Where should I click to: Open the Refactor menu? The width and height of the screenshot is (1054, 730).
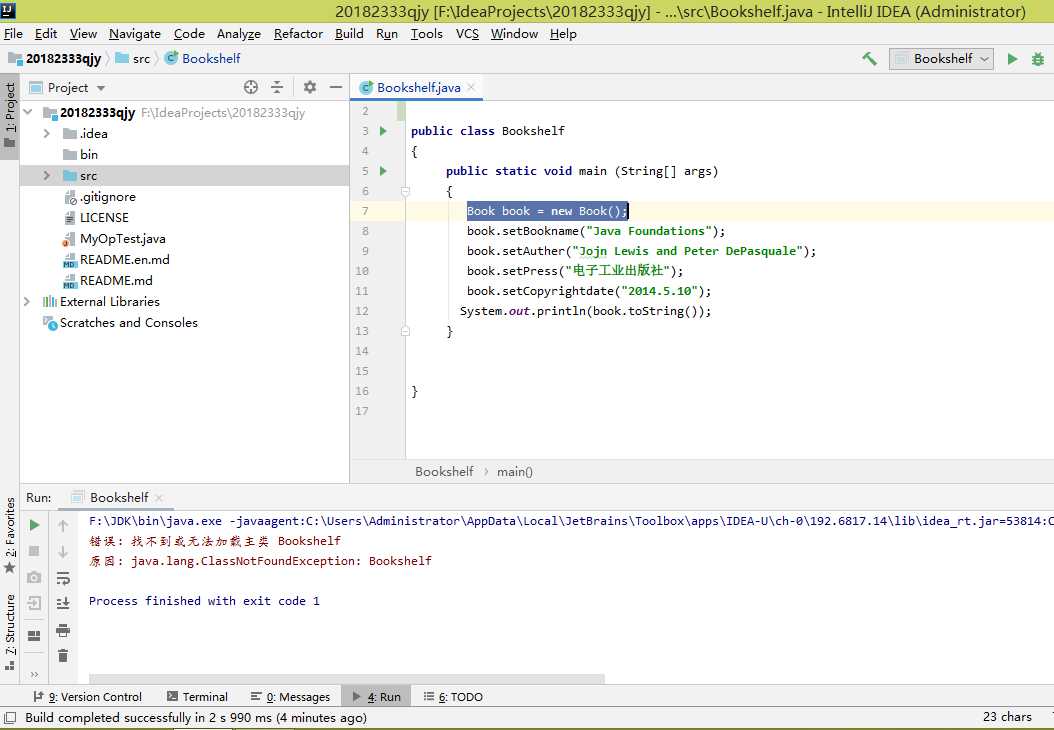tap(298, 34)
